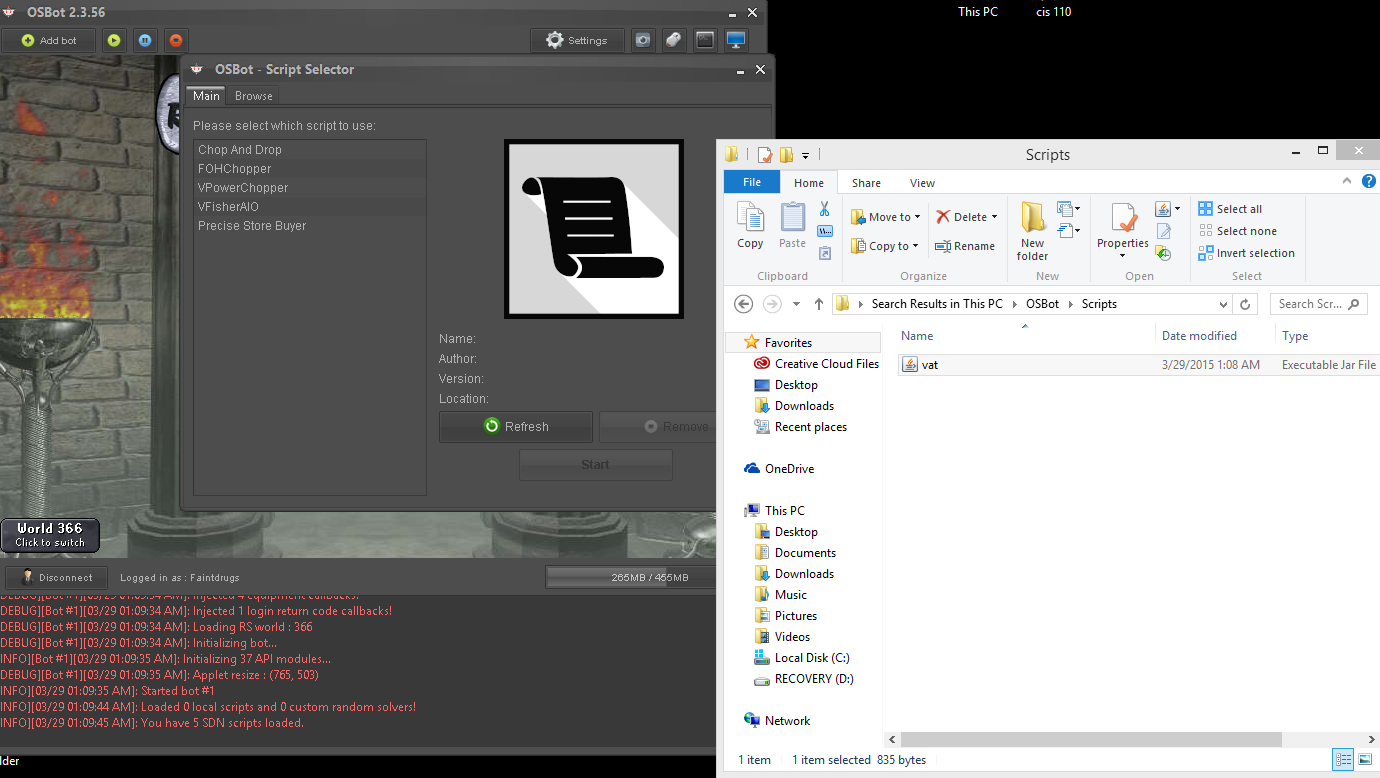
Task: Open the address bar history dropdown
Action: 1223,304
